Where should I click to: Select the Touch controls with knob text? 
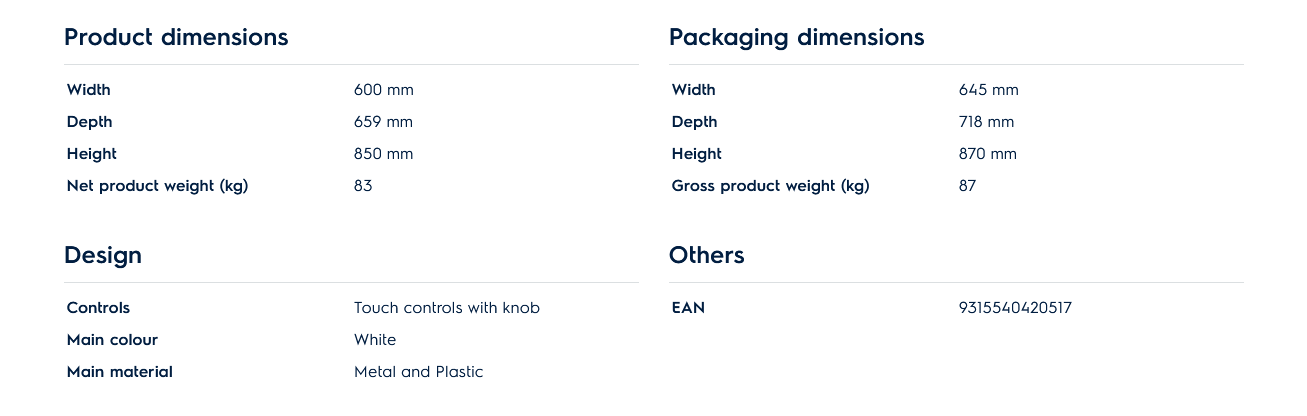coord(446,308)
